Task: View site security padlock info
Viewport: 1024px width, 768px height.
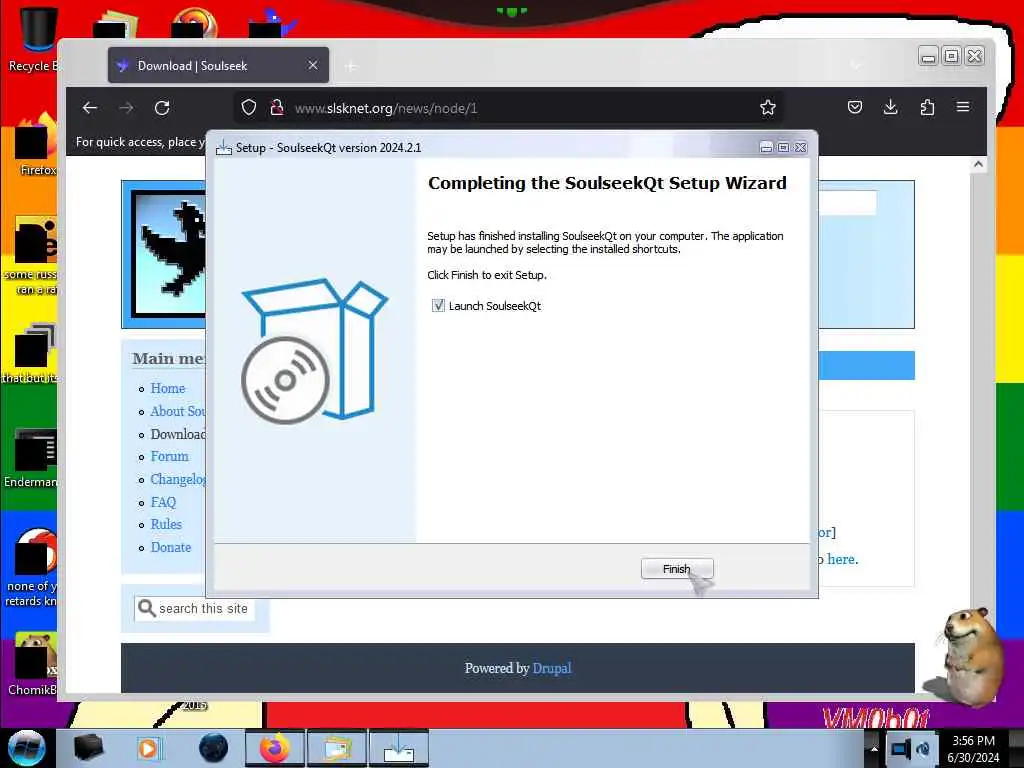Action: coord(277,108)
